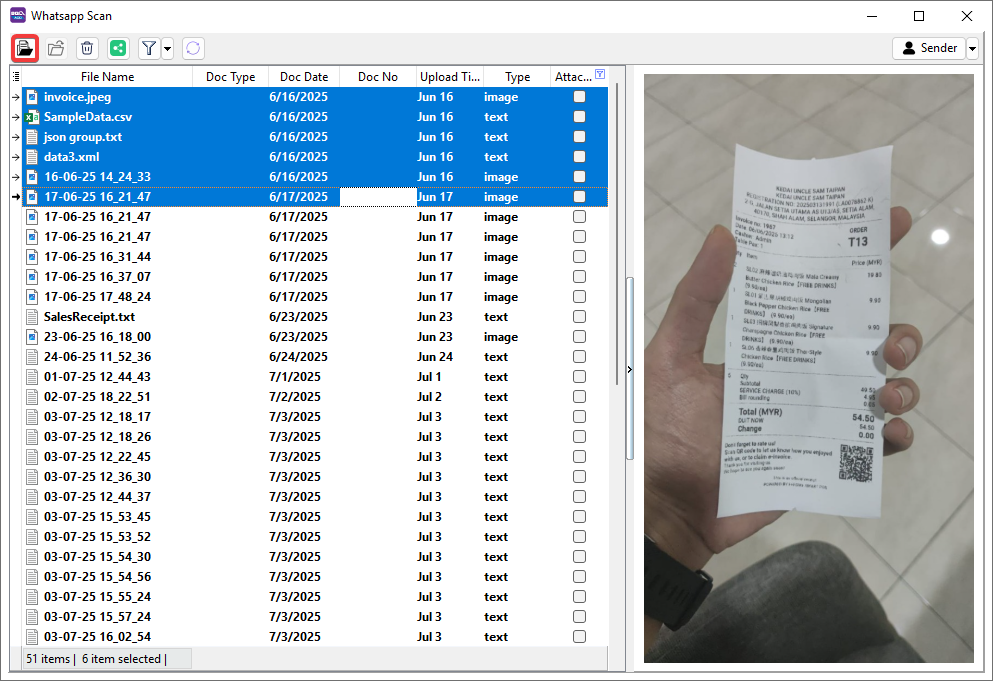This screenshot has width=993, height=681.
Task: Click the image icon of 17-06-25 17_48_24
Action: point(32,296)
